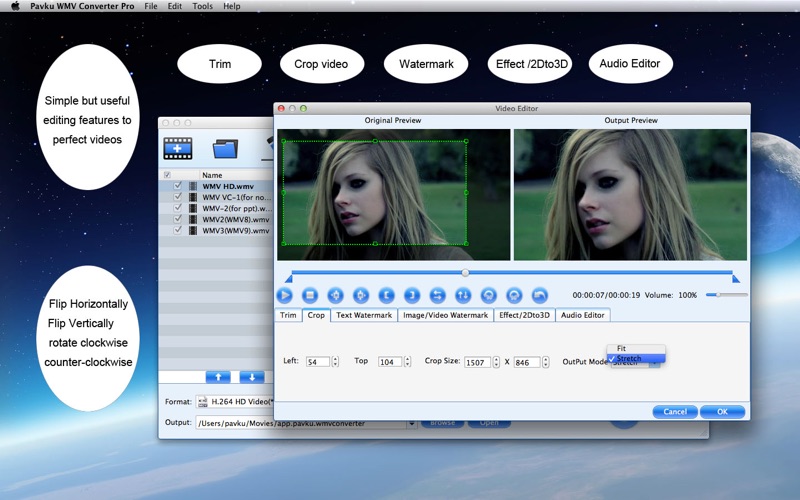Open the Apple menu

click(x=15, y=6)
